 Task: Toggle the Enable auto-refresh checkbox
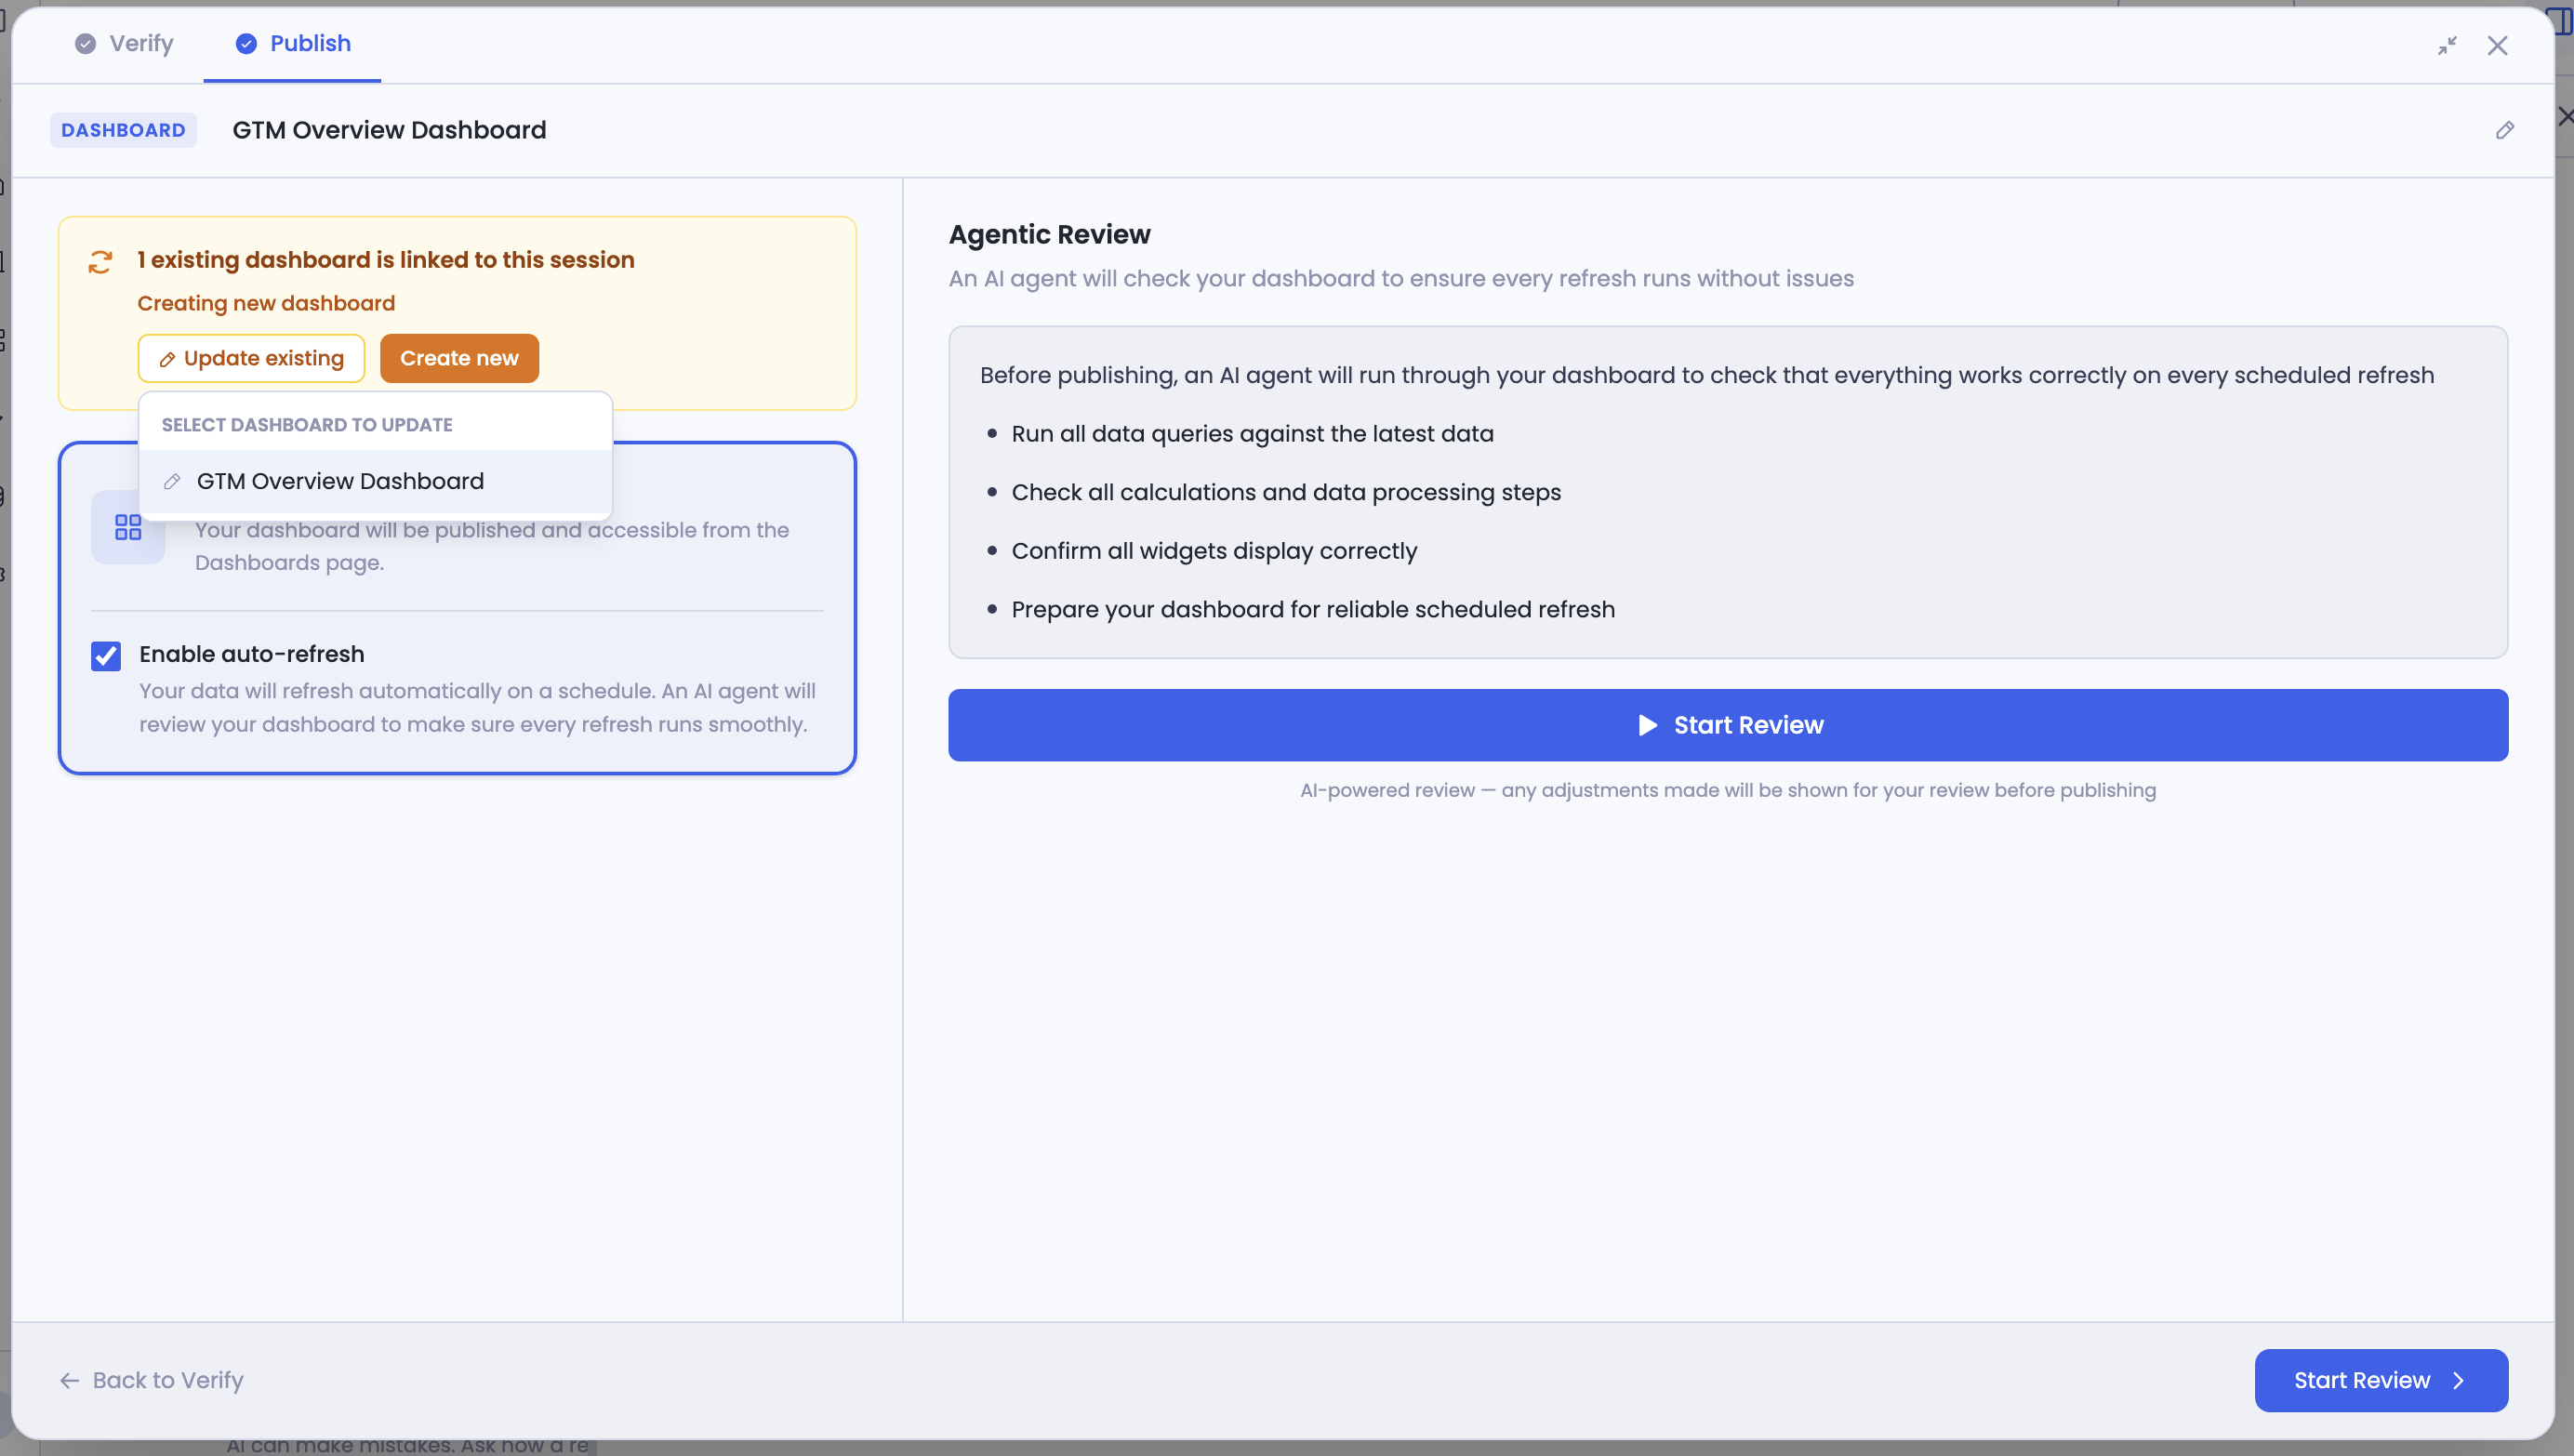[106, 656]
